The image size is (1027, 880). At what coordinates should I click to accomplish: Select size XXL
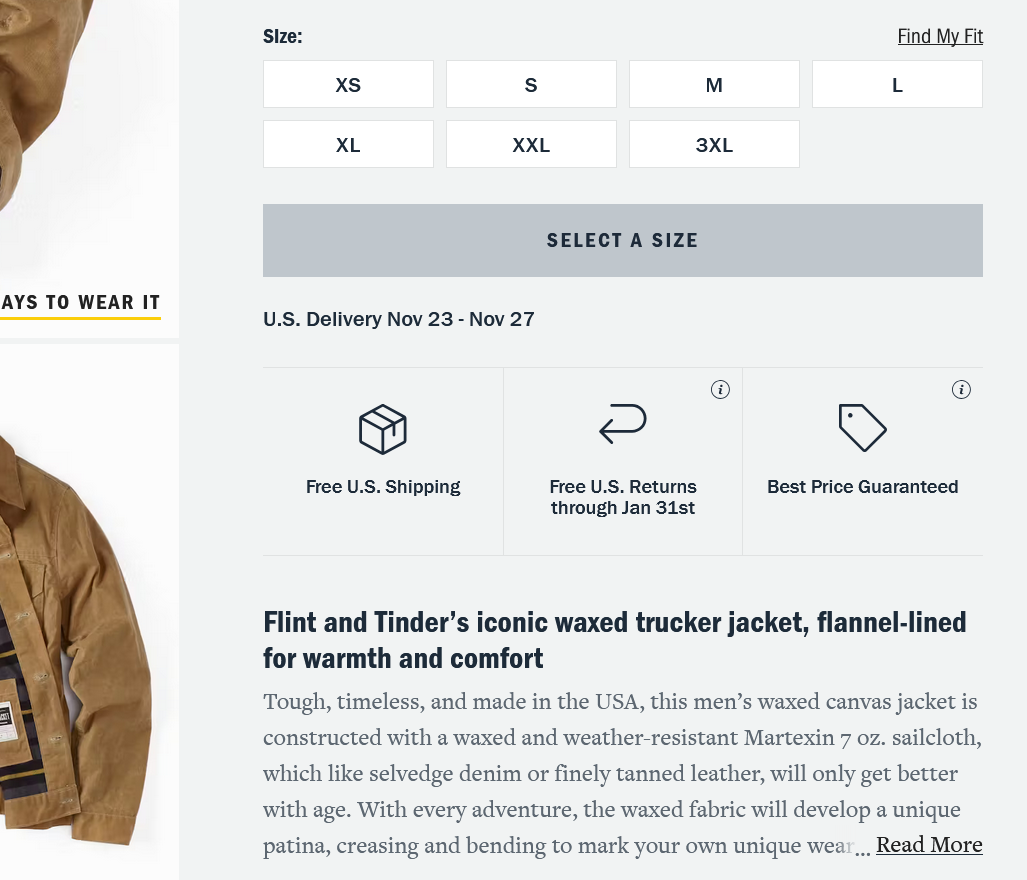531,145
